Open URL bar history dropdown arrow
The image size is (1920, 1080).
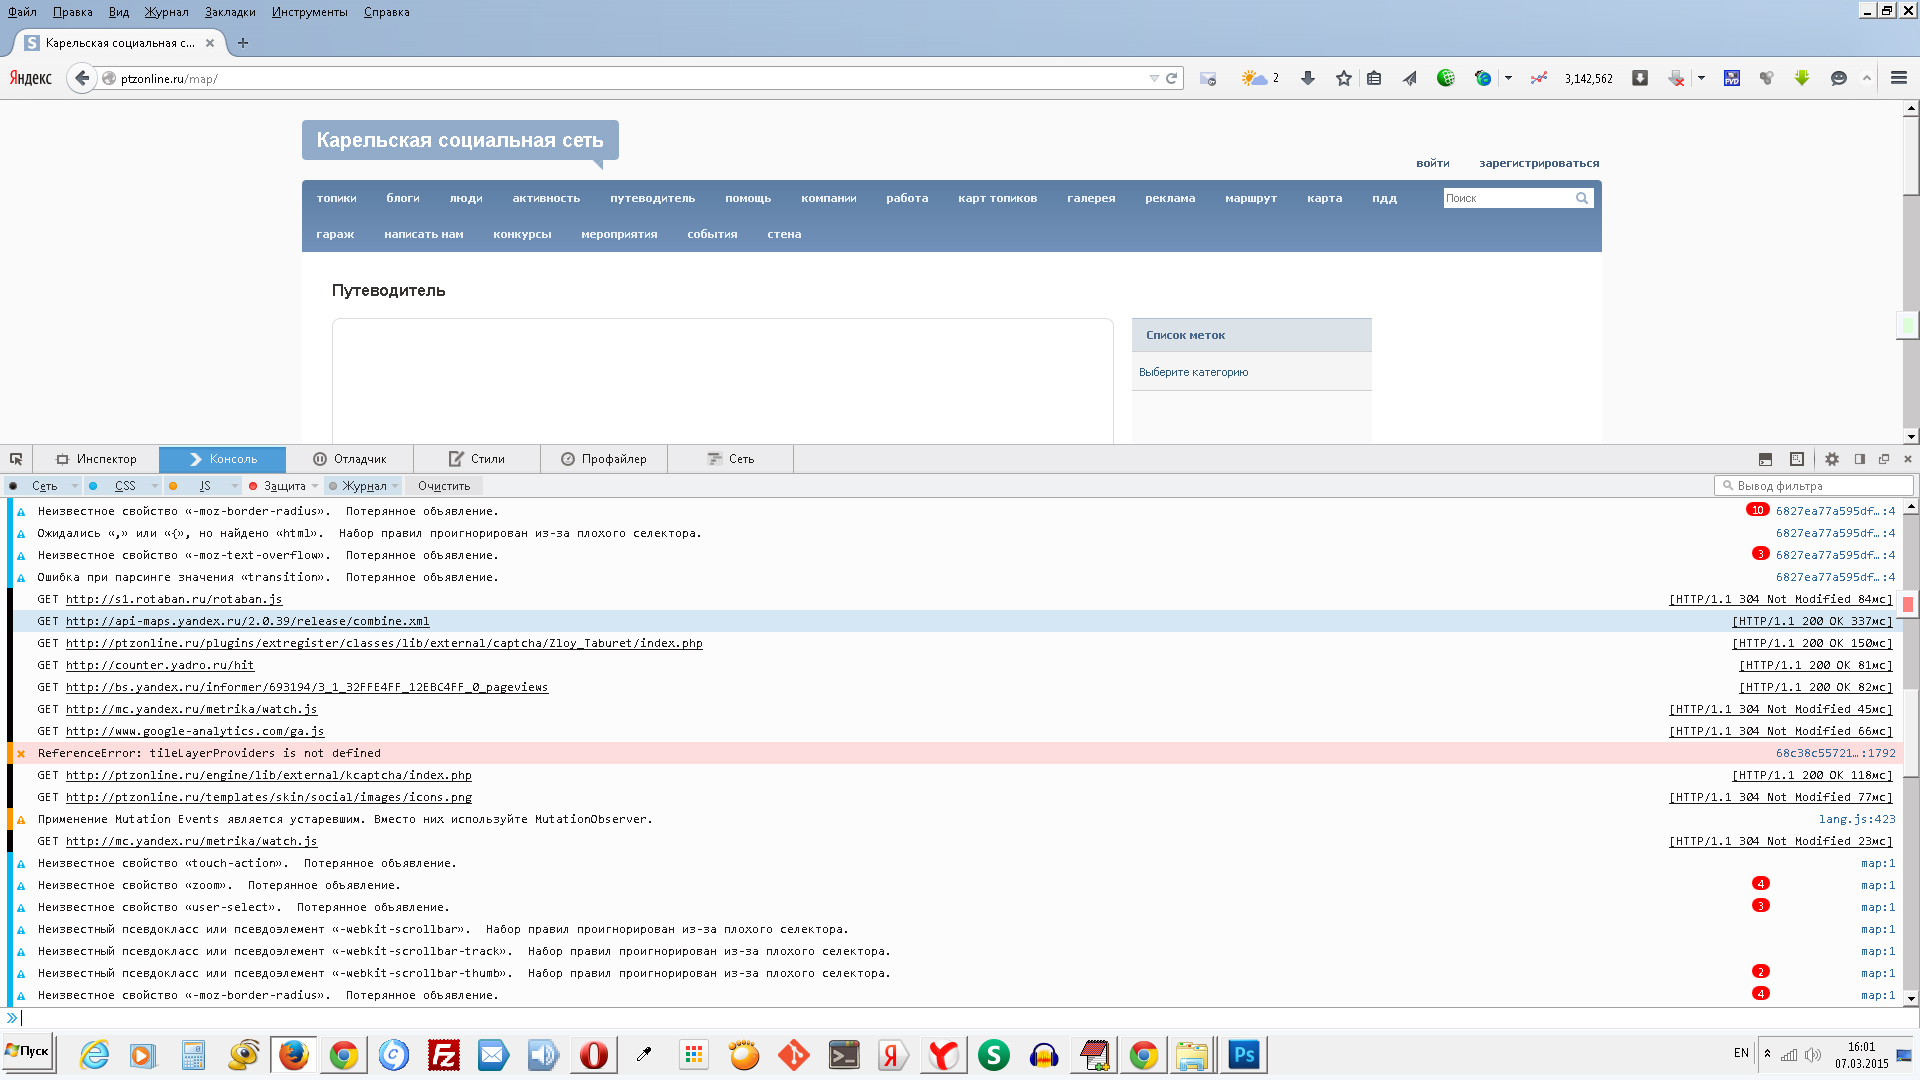click(x=1154, y=78)
